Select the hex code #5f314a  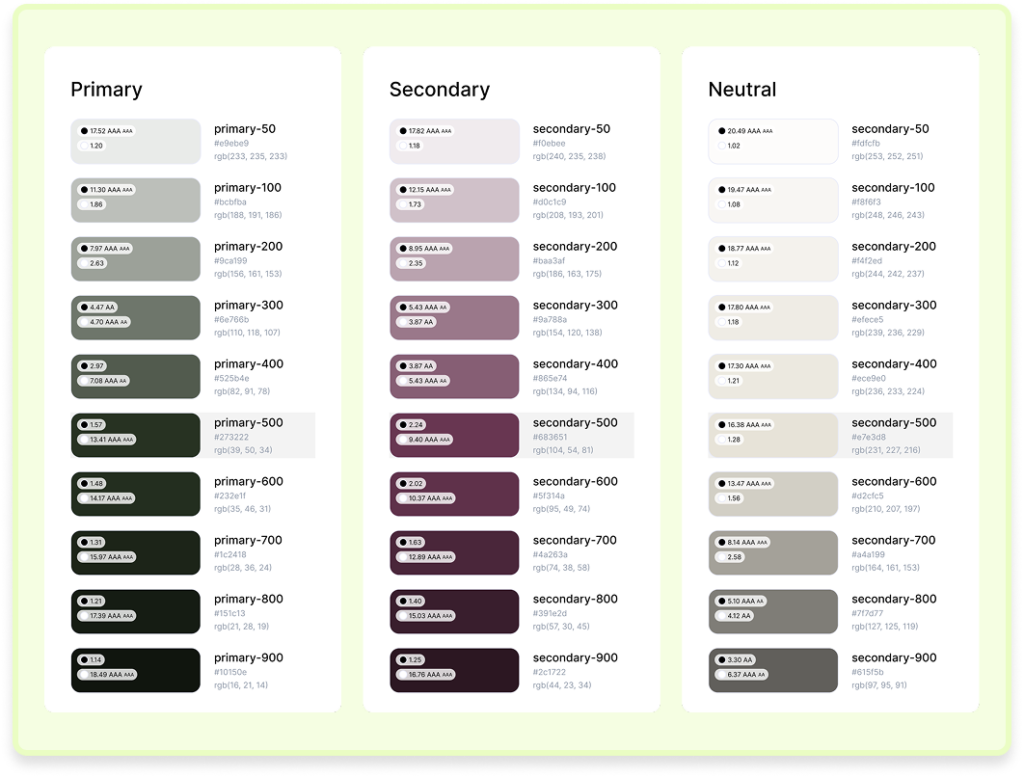[549, 496]
